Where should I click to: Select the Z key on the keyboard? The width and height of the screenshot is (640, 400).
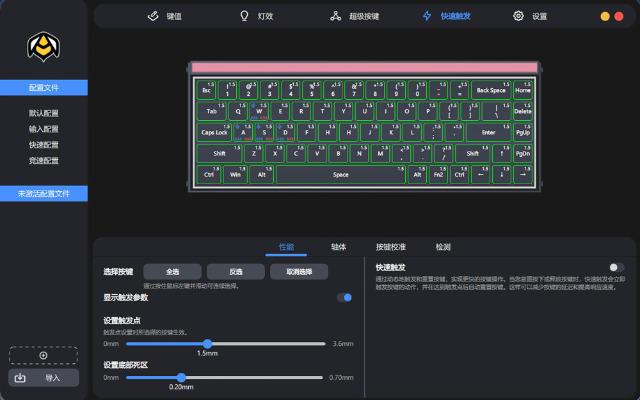(x=254, y=153)
